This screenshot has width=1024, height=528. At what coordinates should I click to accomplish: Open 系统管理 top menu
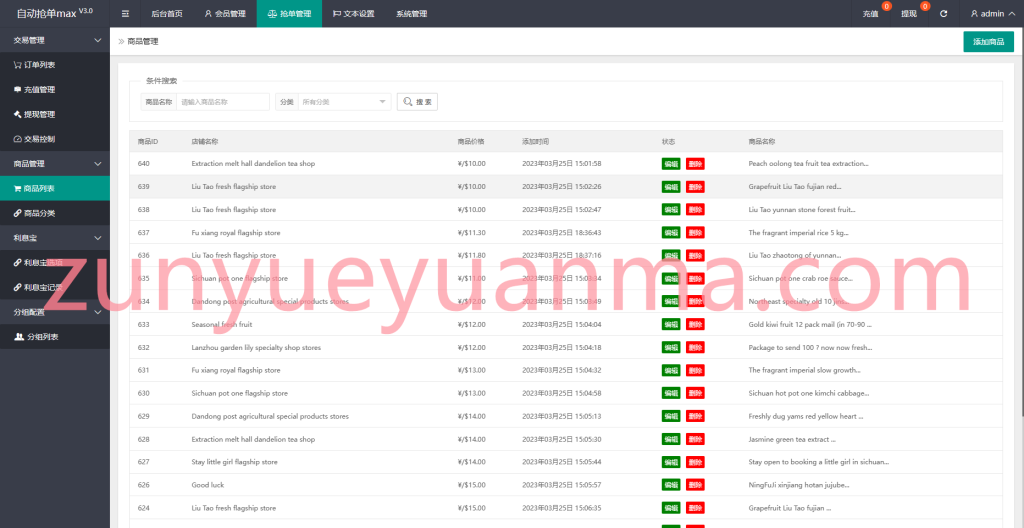(x=411, y=14)
